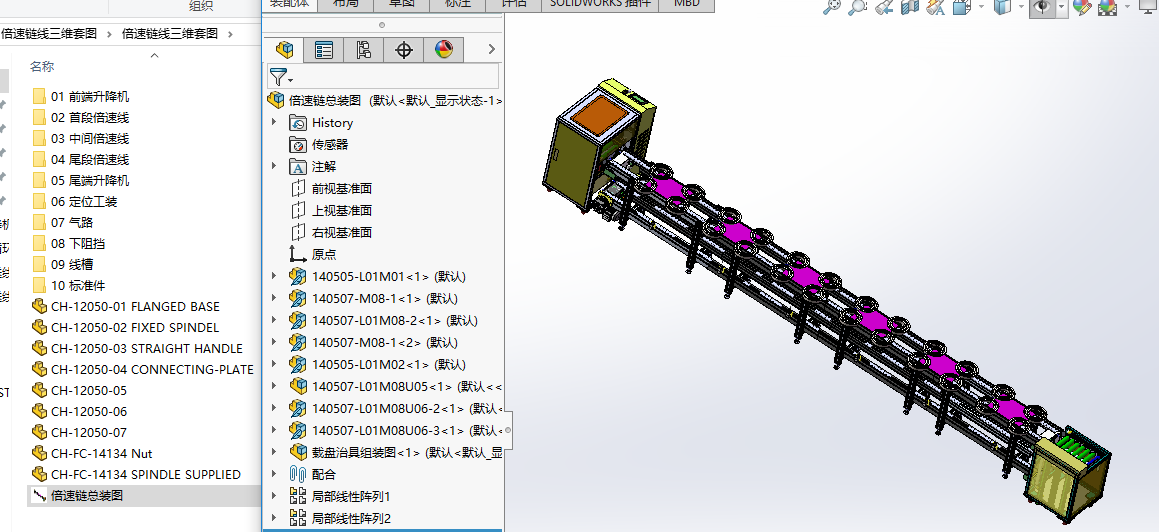This screenshot has height=532, width=1159.
Task: Open the 10 标准件 folder in Explorer
Action: coord(69,285)
